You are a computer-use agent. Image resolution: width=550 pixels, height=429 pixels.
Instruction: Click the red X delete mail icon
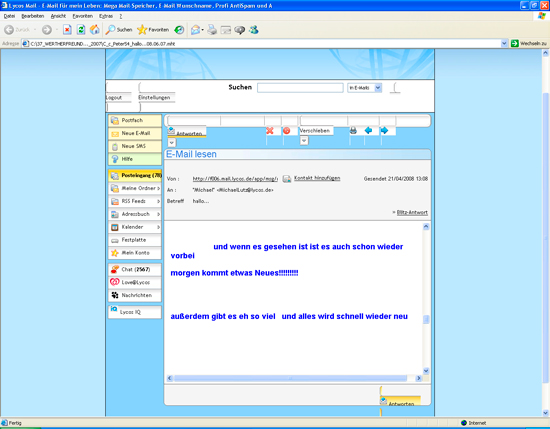pos(269,131)
